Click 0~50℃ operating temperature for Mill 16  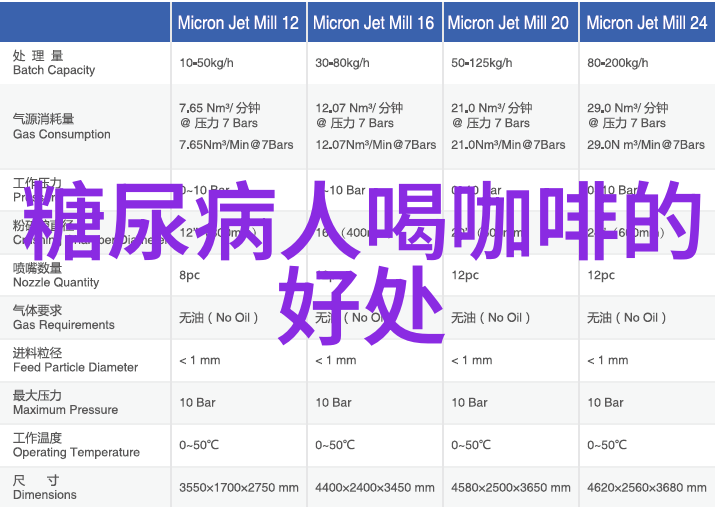tap(335, 445)
